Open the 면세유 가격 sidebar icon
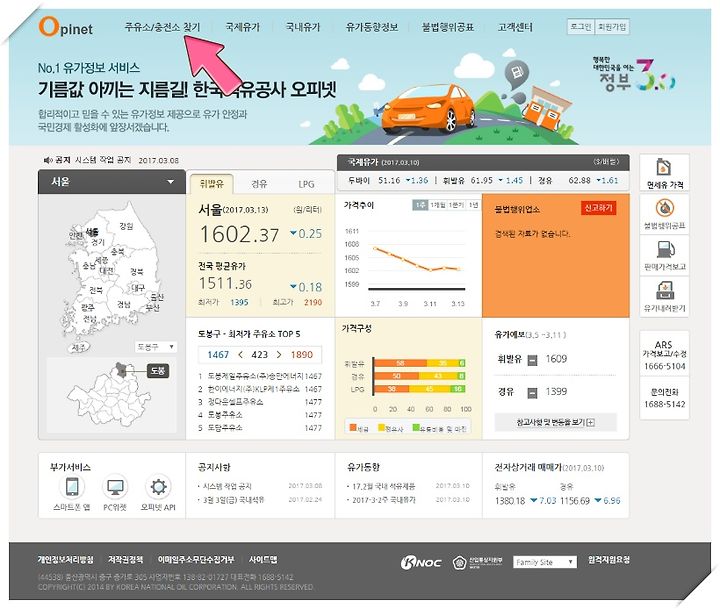Screen dimensions: 720x609 click(x=664, y=173)
